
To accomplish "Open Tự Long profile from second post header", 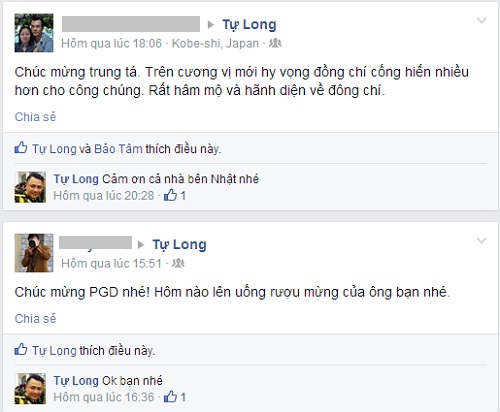I will 179,245.
